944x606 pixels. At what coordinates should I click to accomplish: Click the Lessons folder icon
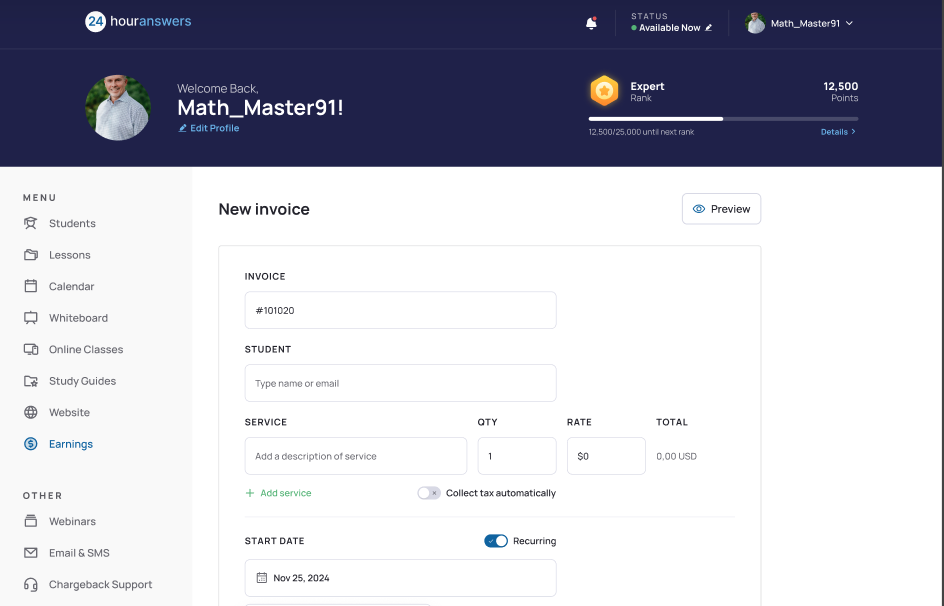(x=31, y=255)
